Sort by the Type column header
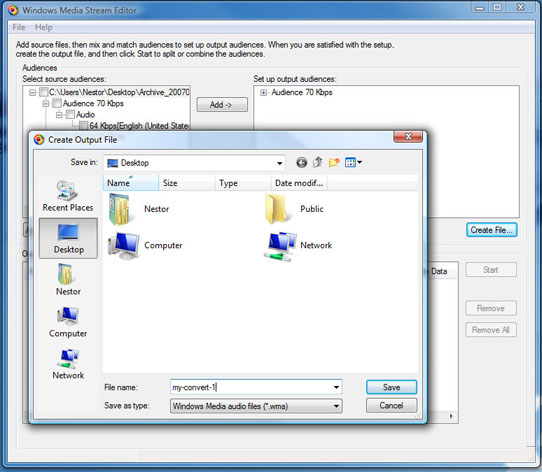The height and width of the screenshot is (472, 542). pyautogui.click(x=243, y=183)
